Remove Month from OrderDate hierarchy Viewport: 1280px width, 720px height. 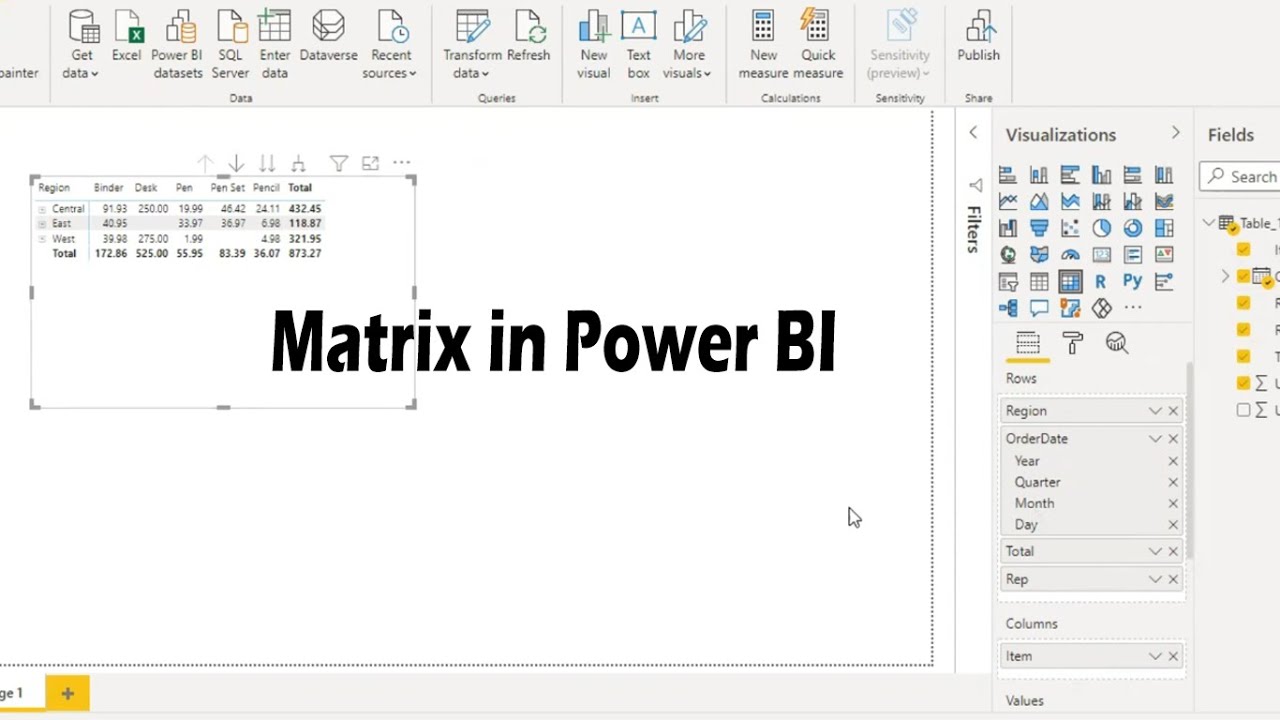(x=1174, y=503)
